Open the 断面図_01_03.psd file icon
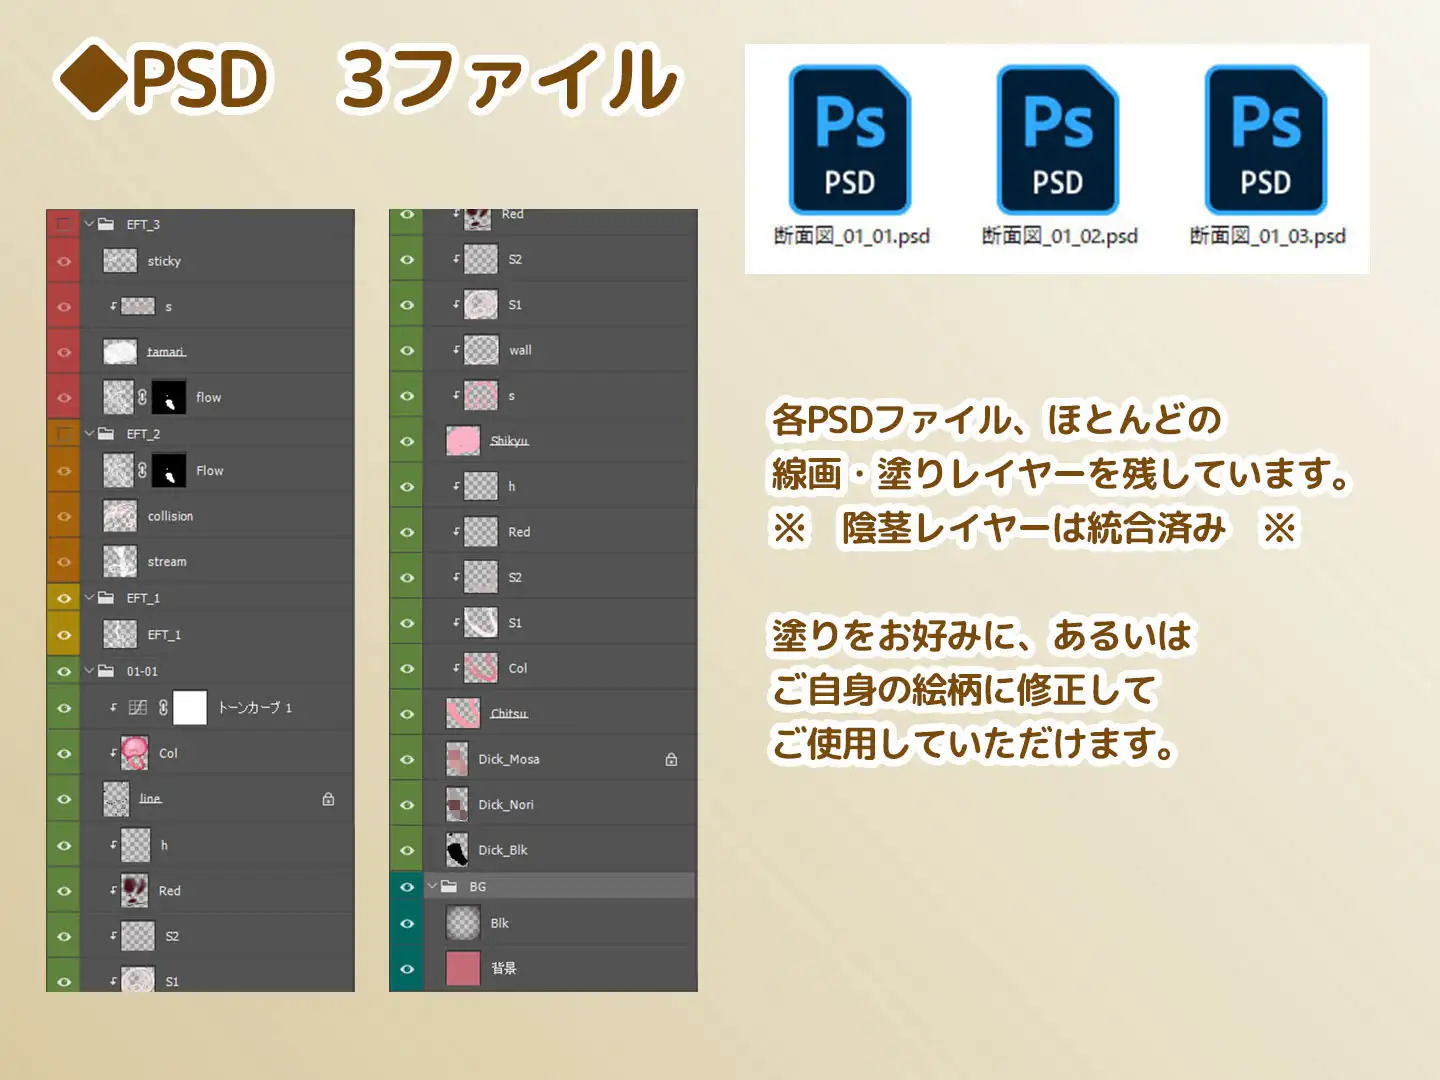 pos(1266,140)
